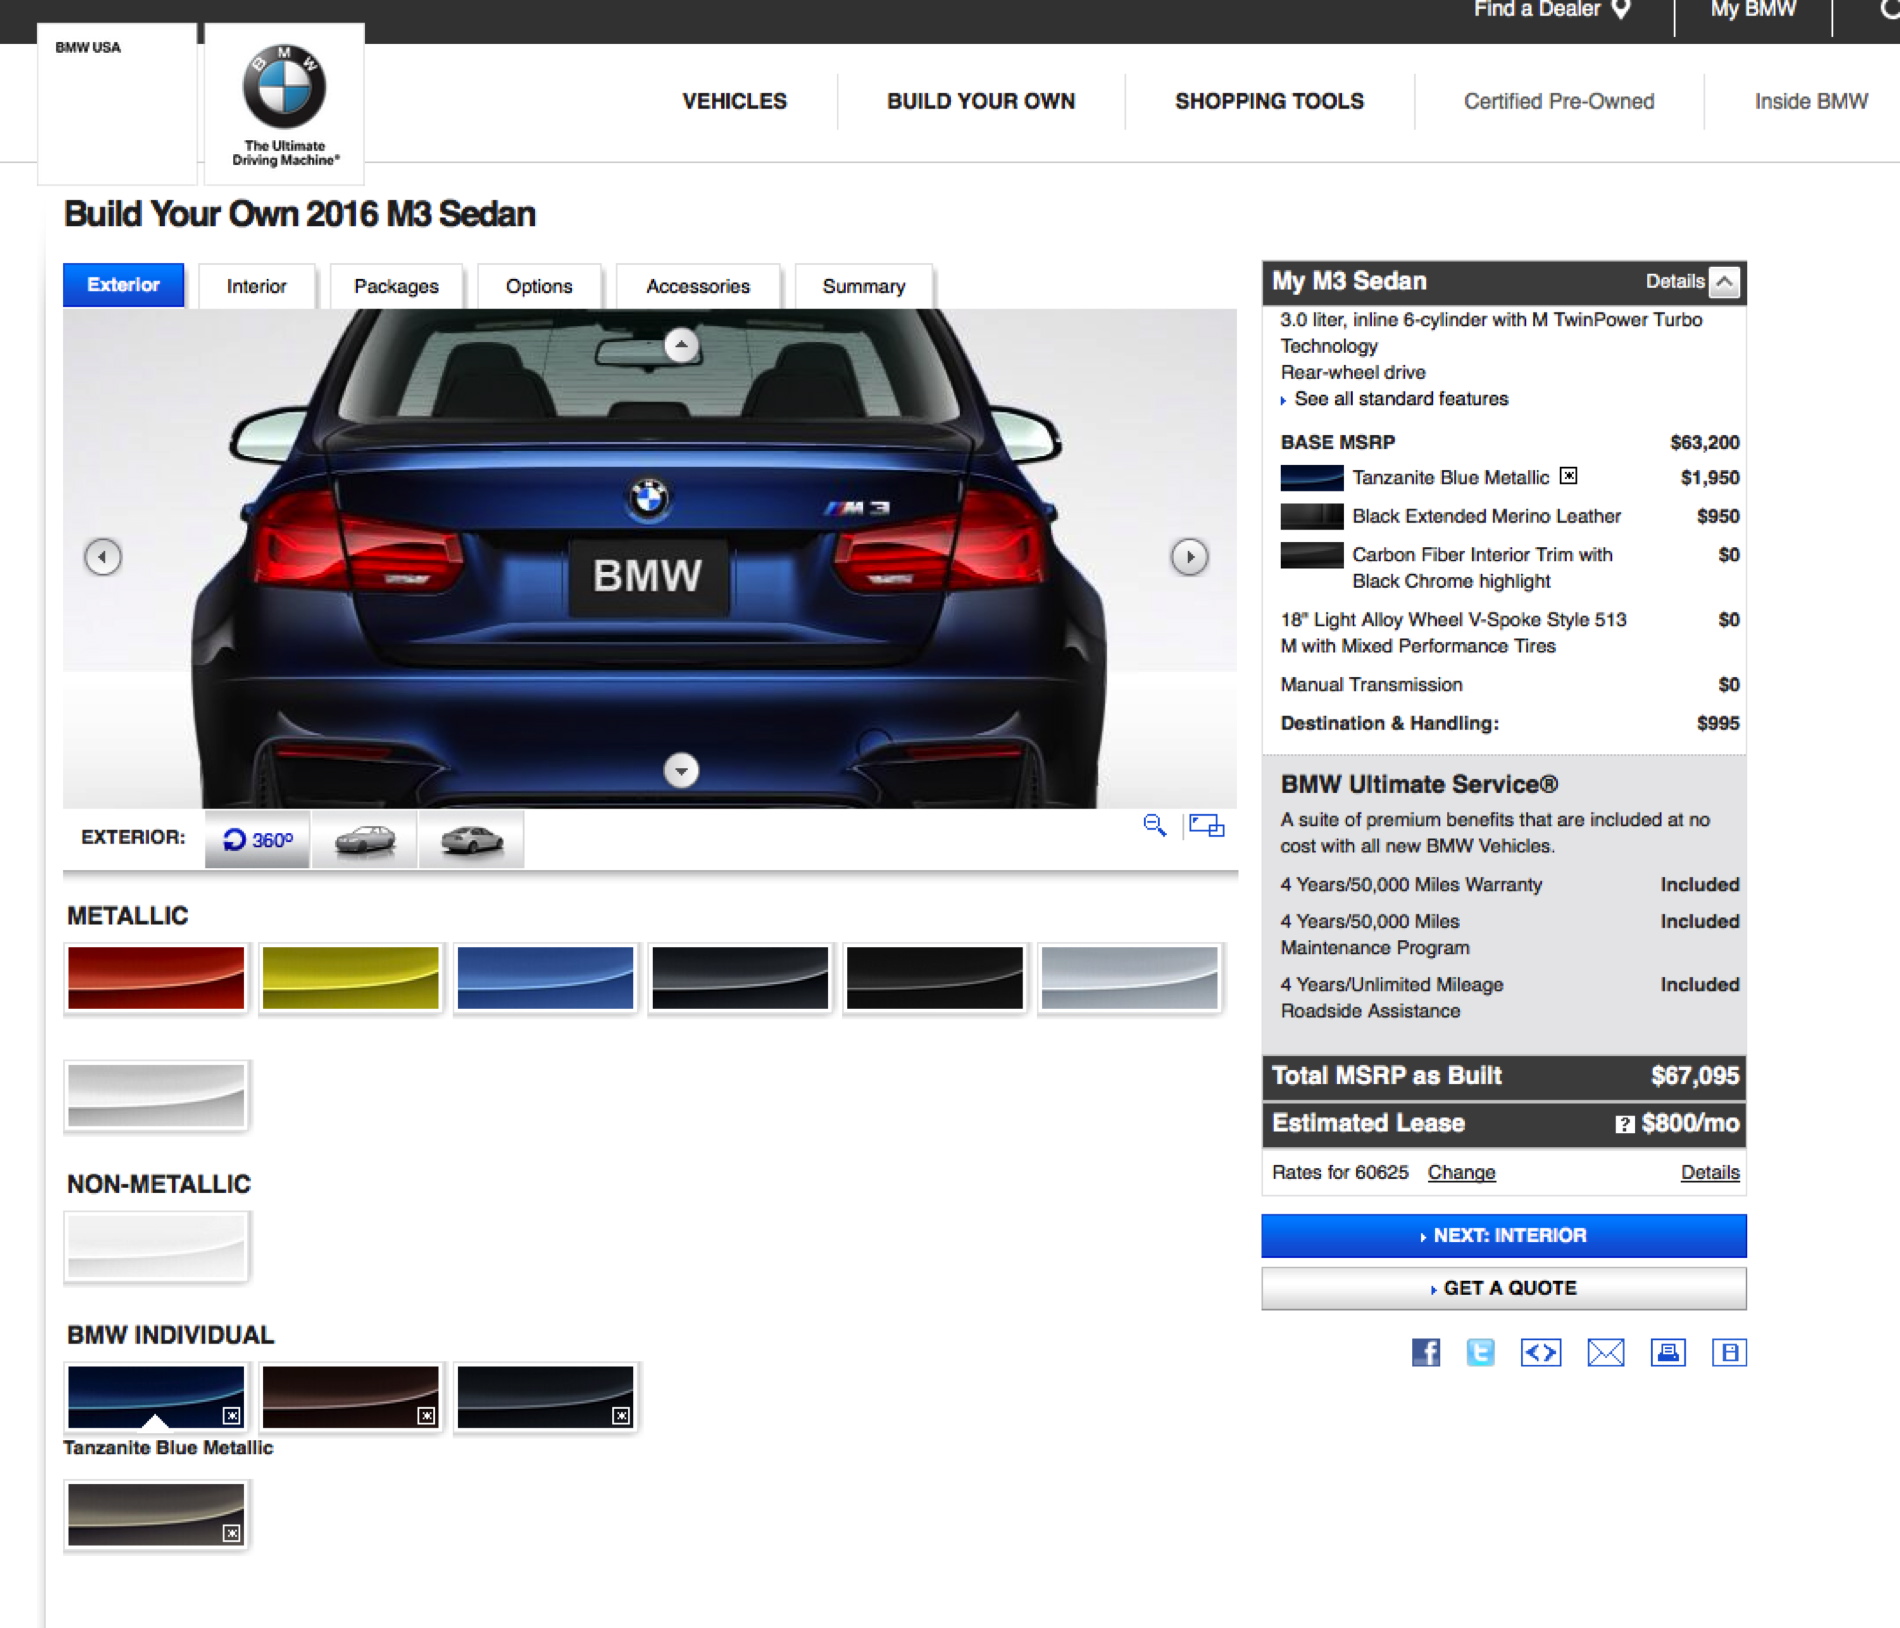The width and height of the screenshot is (1900, 1628).
Task: Zoom in with the magnifier icon
Action: [x=1154, y=826]
